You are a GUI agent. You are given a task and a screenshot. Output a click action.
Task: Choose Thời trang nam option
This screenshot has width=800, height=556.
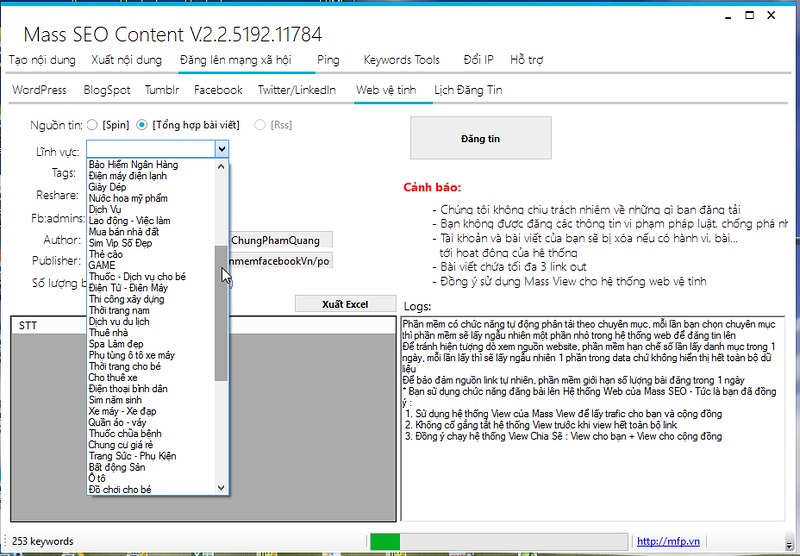119,311
